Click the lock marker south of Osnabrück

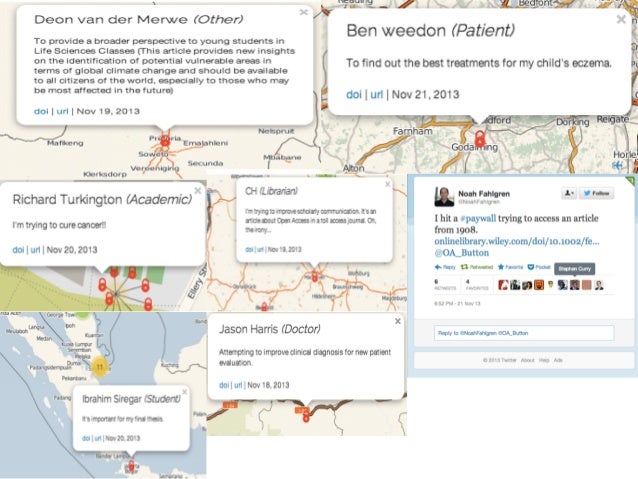click(x=264, y=306)
